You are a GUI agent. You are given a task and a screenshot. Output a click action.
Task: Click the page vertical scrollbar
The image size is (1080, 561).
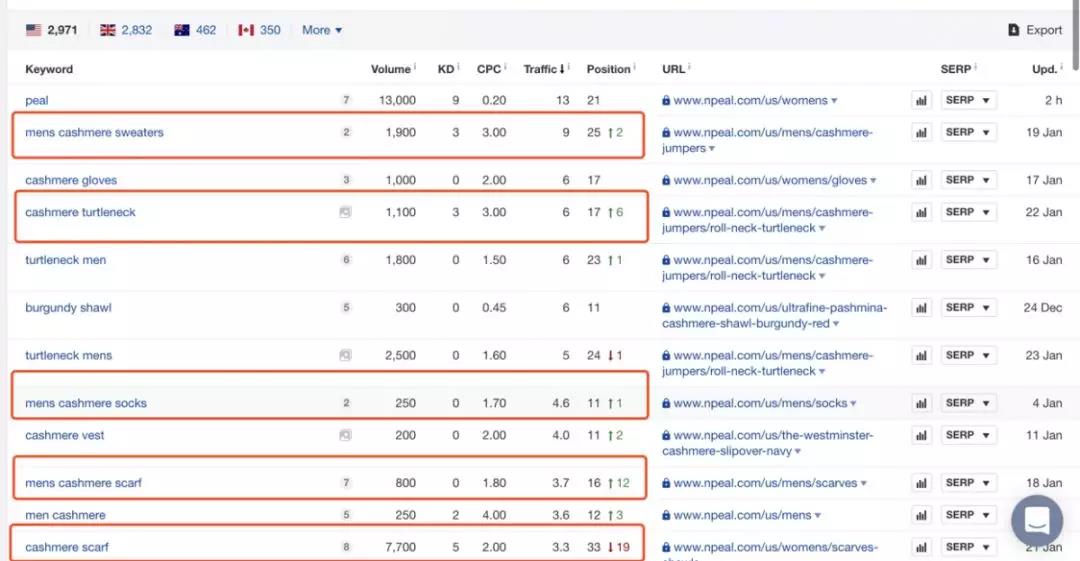tap(1076, 34)
